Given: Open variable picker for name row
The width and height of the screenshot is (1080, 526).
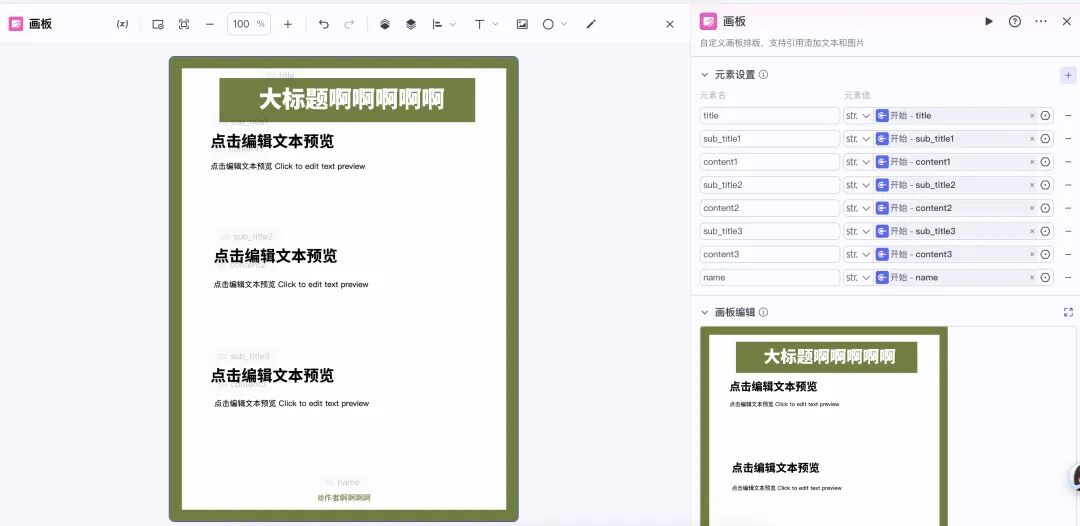Looking at the screenshot, I should [1046, 277].
